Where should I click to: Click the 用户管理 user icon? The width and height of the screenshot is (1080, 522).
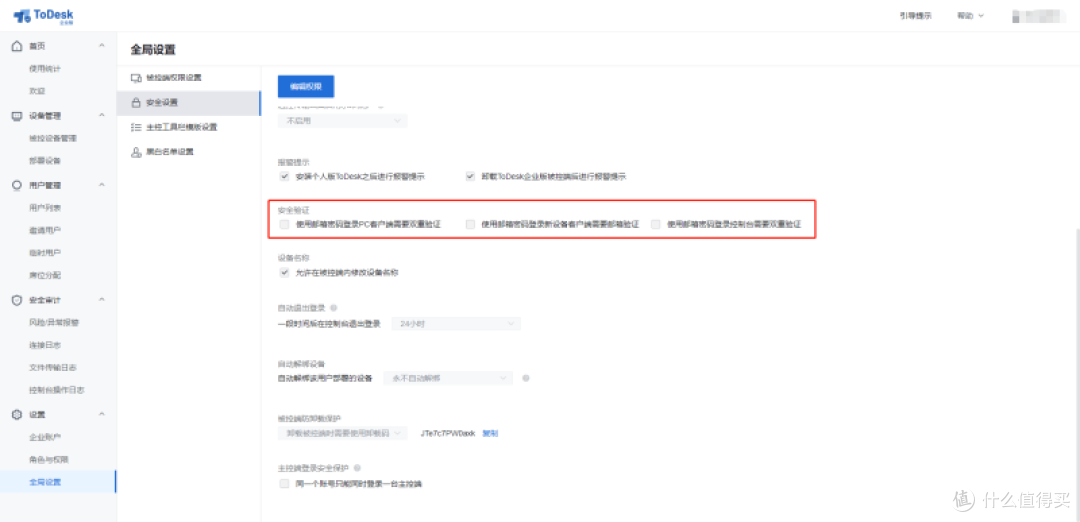(18, 185)
